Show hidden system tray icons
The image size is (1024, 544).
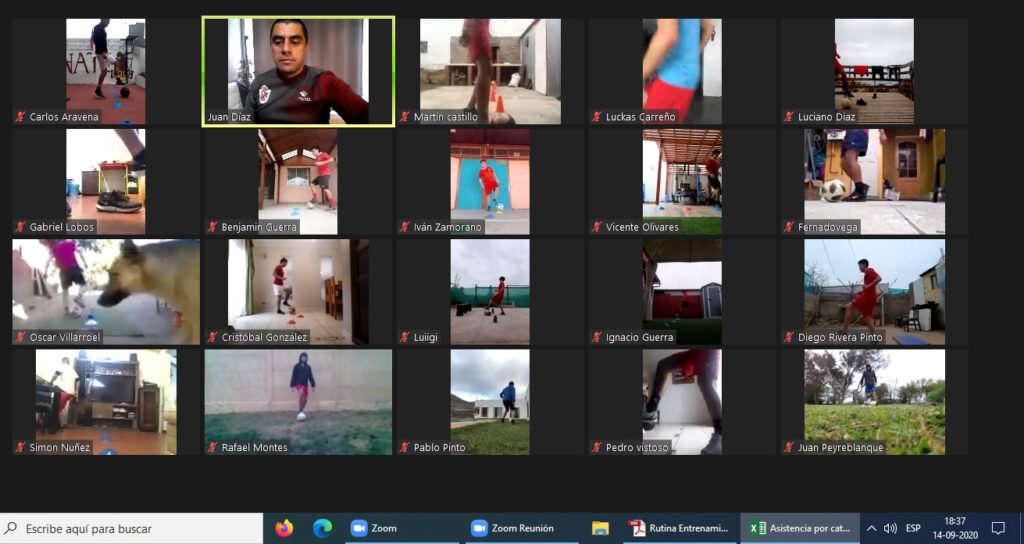[x=871, y=528]
